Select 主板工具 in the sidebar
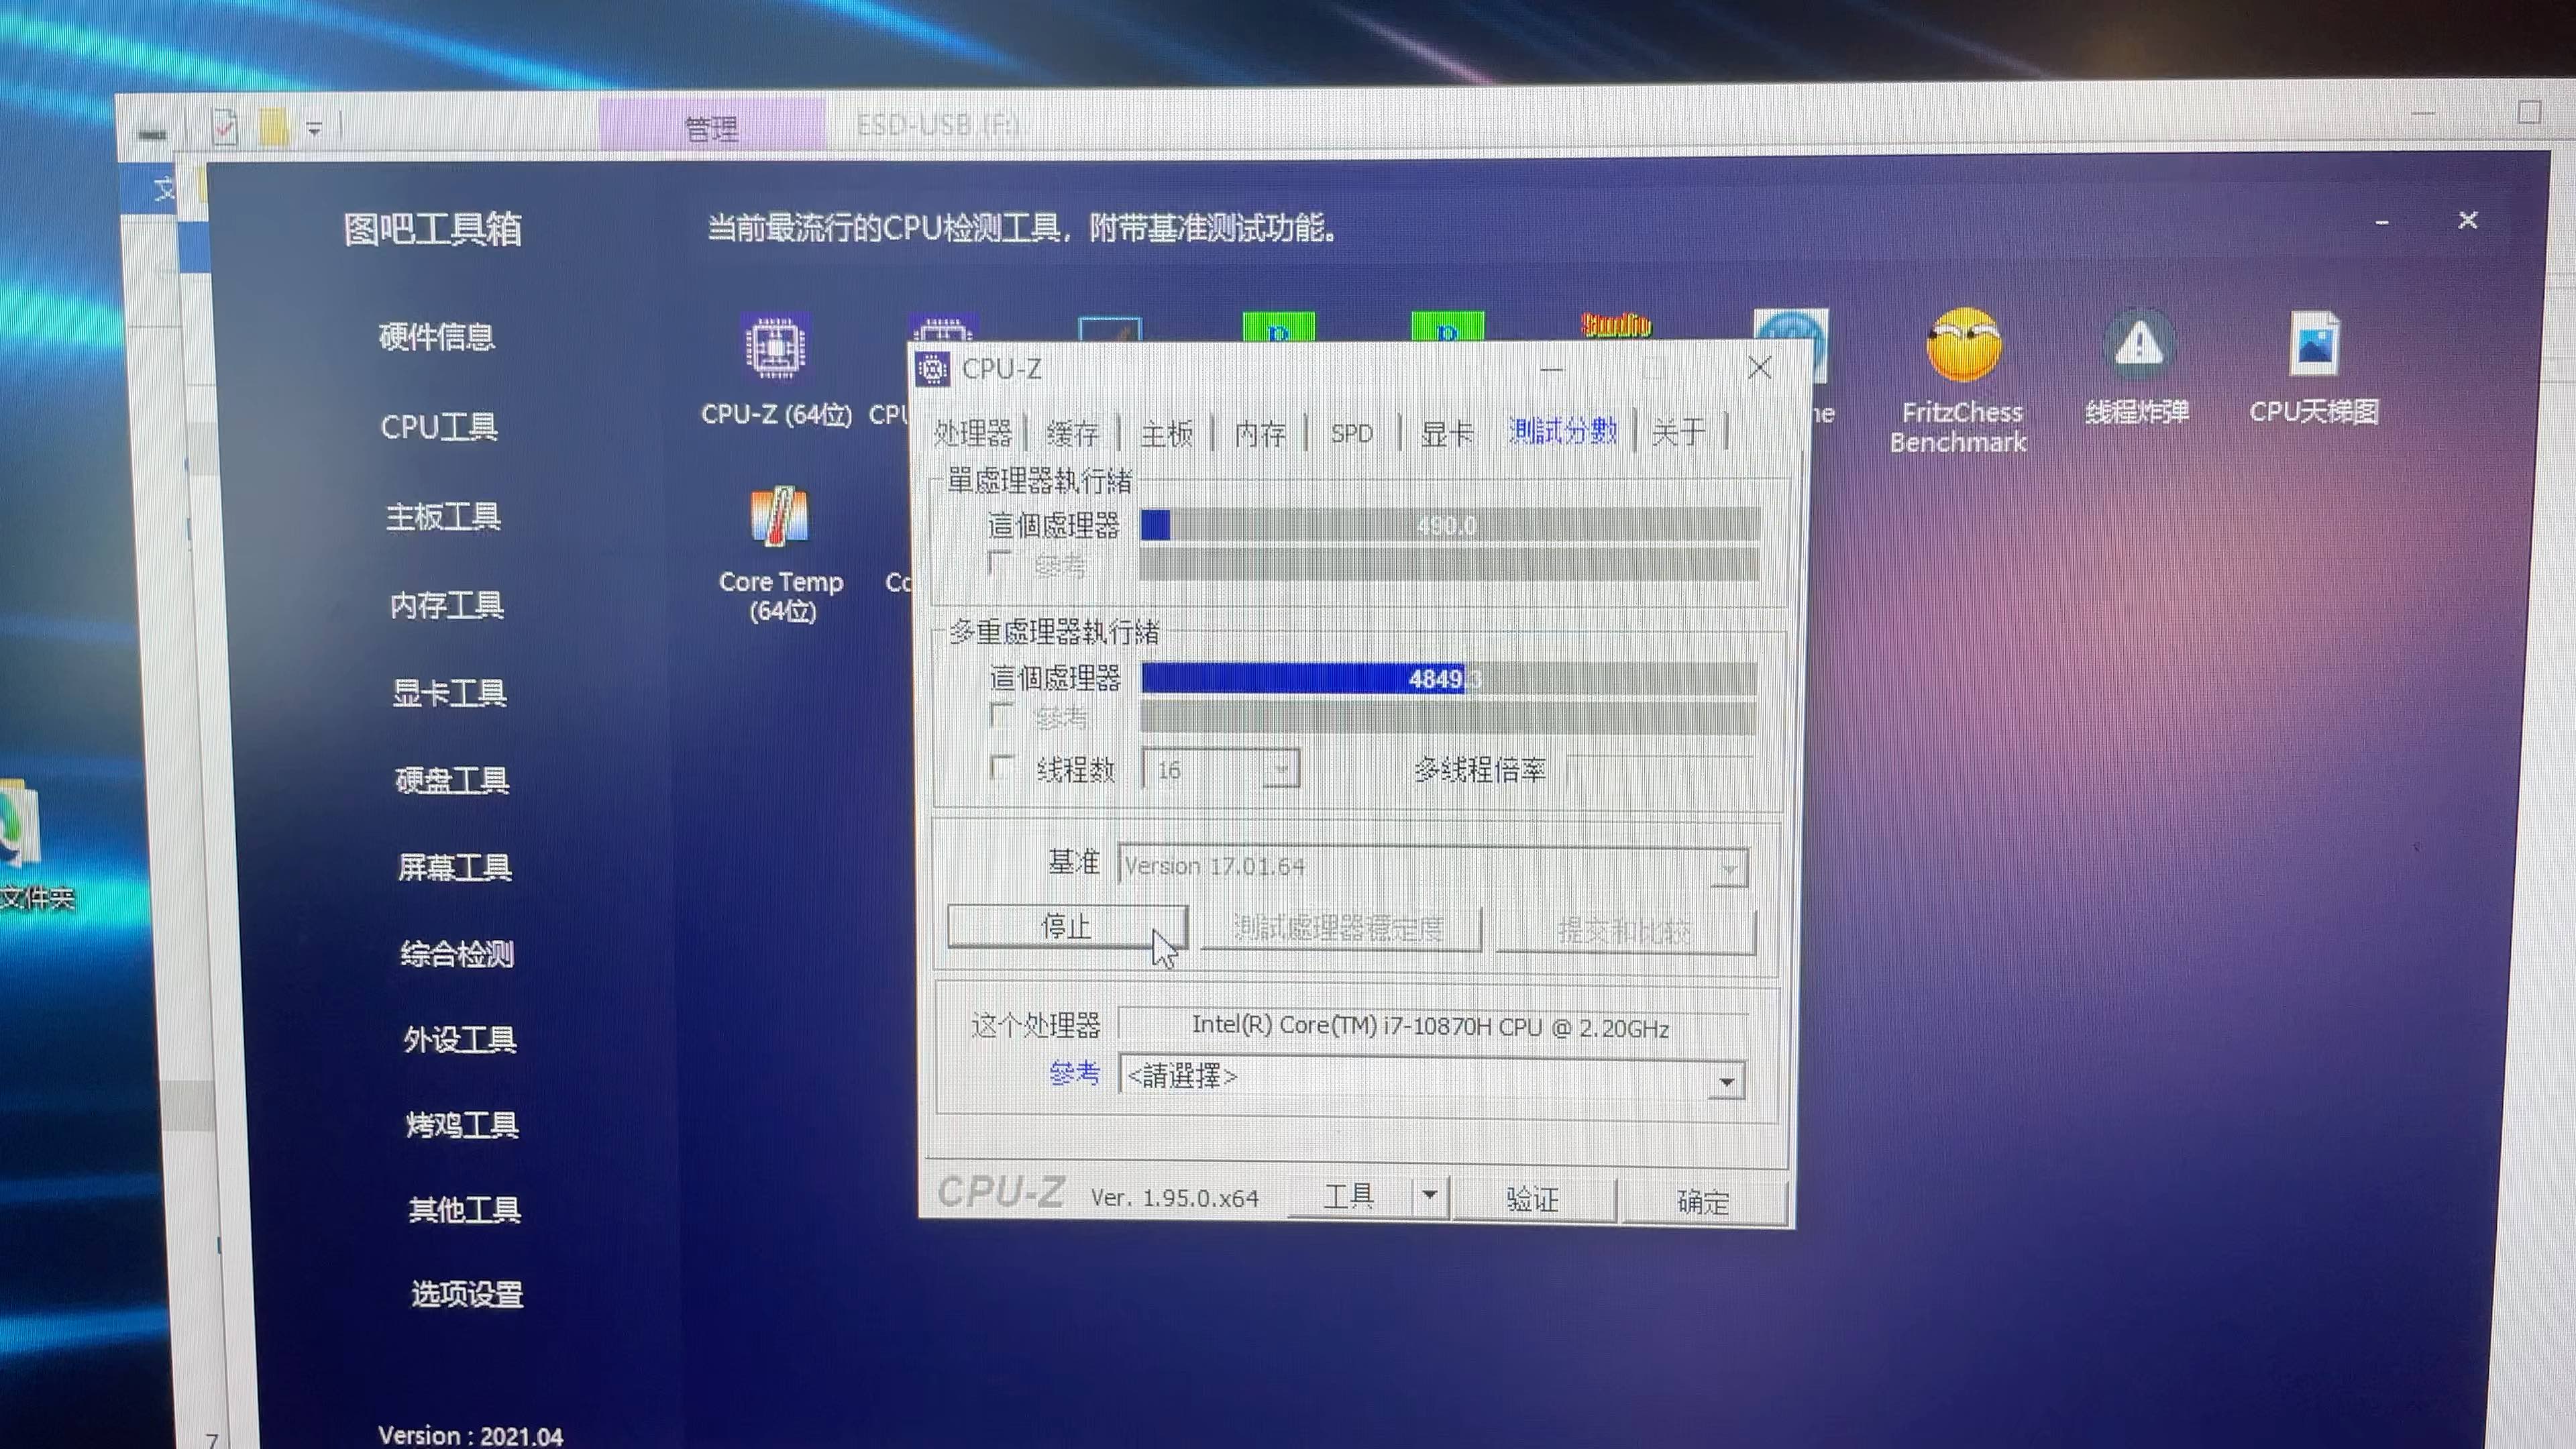The image size is (2576, 1449). [x=443, y=517]
